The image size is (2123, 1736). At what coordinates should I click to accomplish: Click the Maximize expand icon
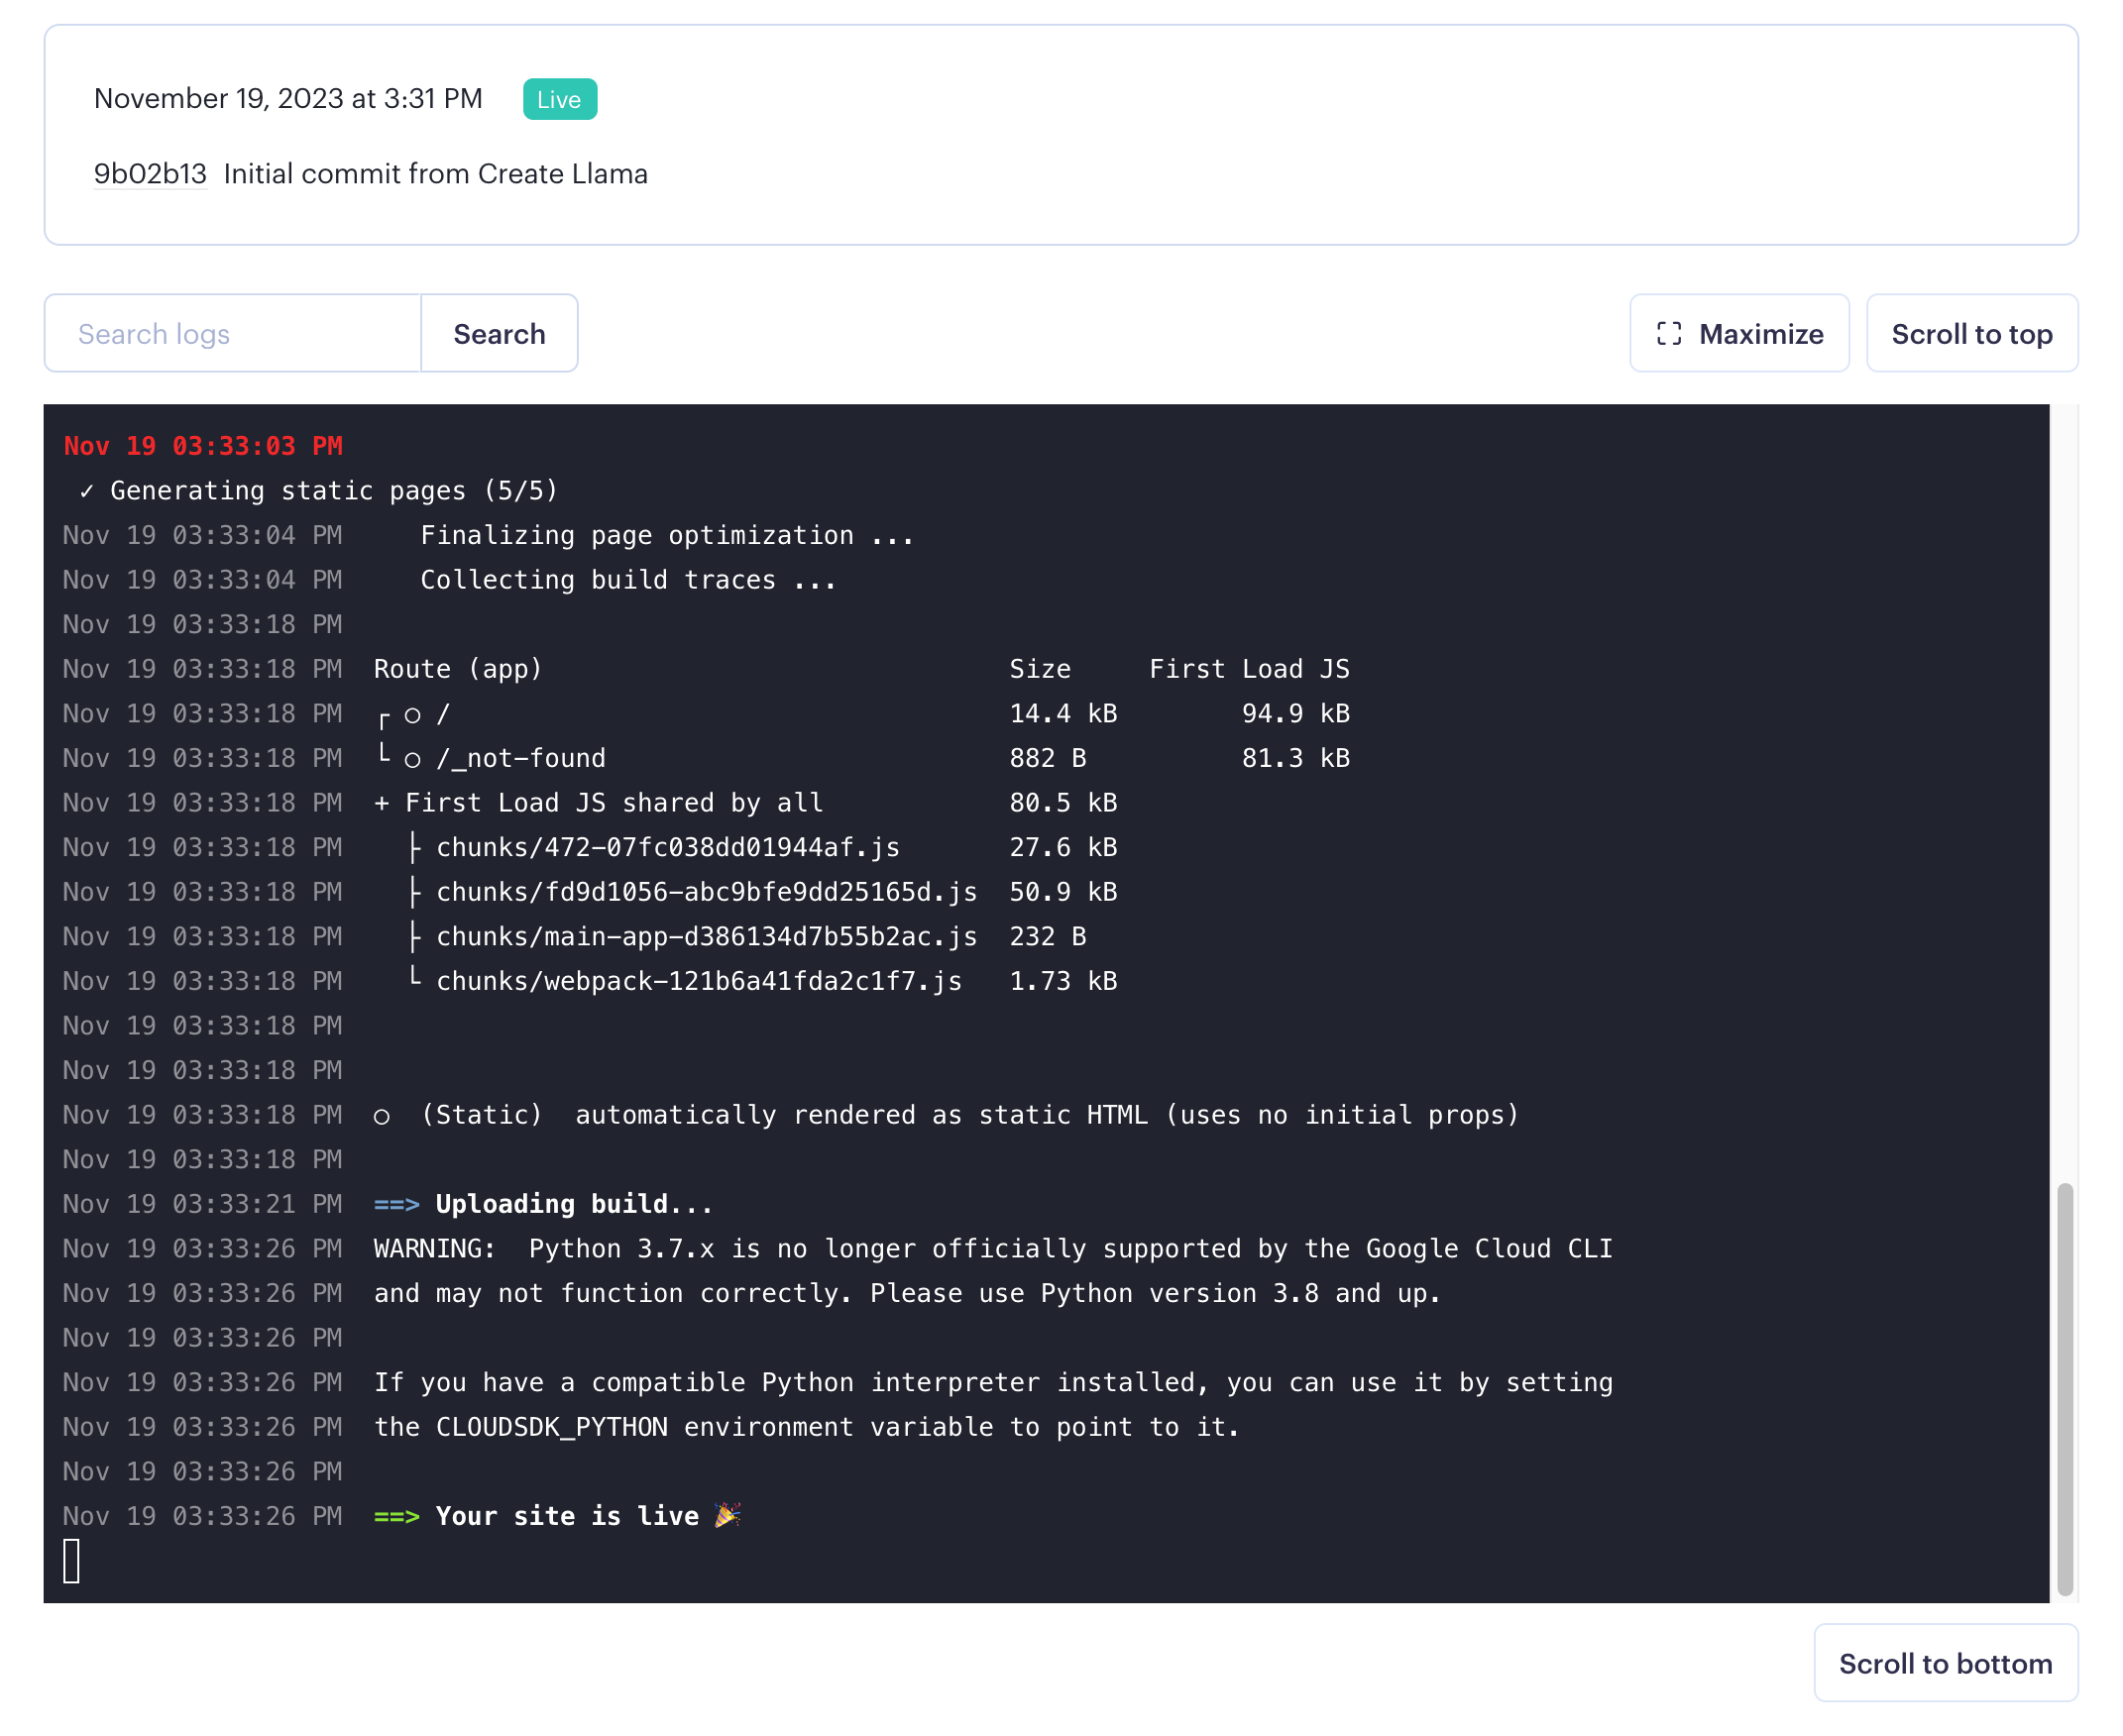(x=1668, y=334)
